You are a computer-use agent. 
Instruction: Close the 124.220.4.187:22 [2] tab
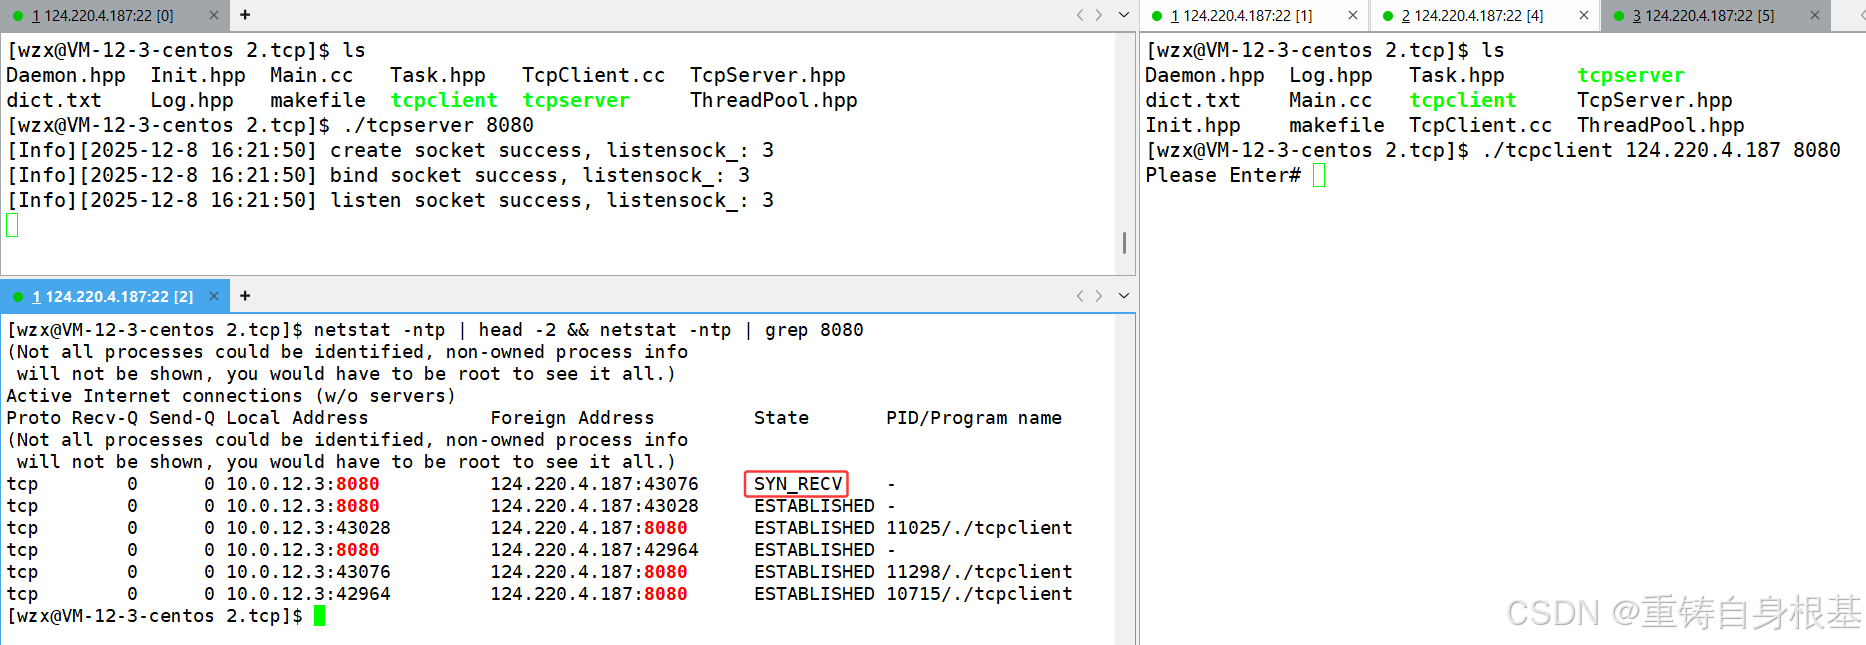213,296
